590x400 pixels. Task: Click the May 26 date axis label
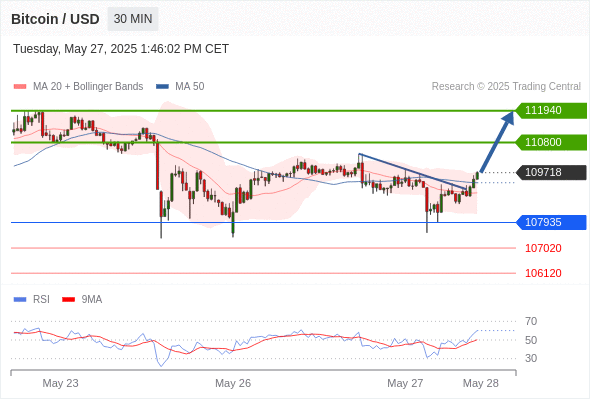233,383
